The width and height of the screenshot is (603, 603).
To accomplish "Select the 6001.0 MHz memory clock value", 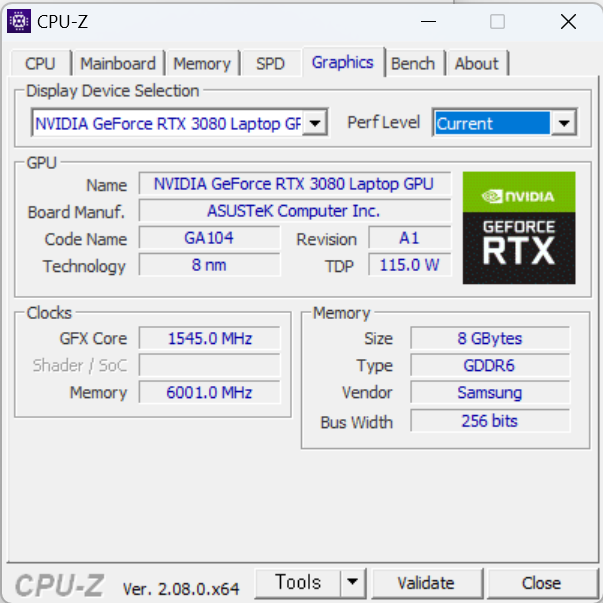I will [x=209, y=393].
